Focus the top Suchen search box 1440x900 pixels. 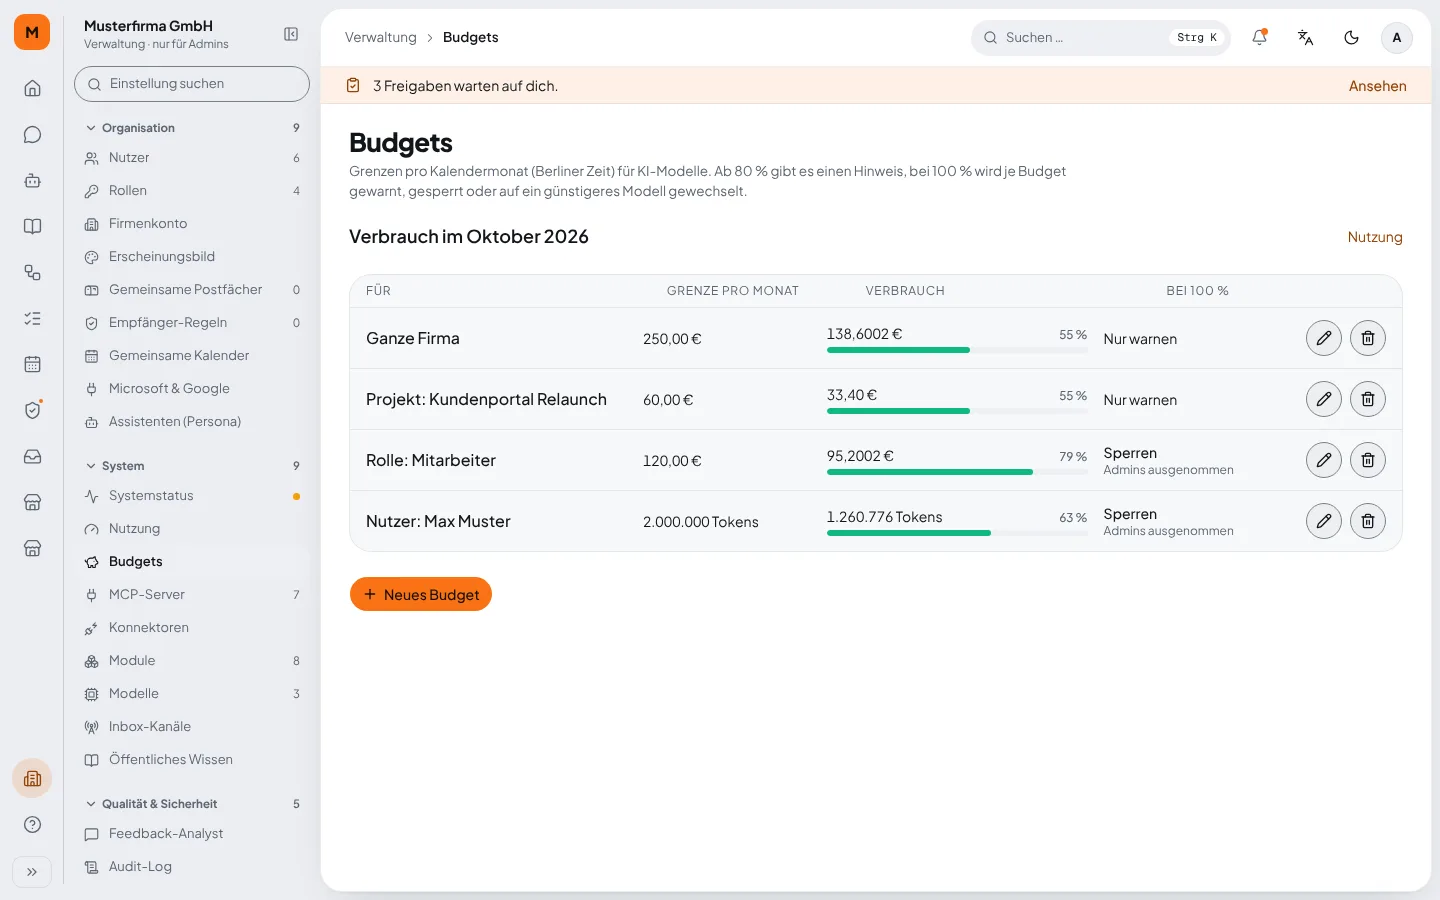coord(1100,37)
